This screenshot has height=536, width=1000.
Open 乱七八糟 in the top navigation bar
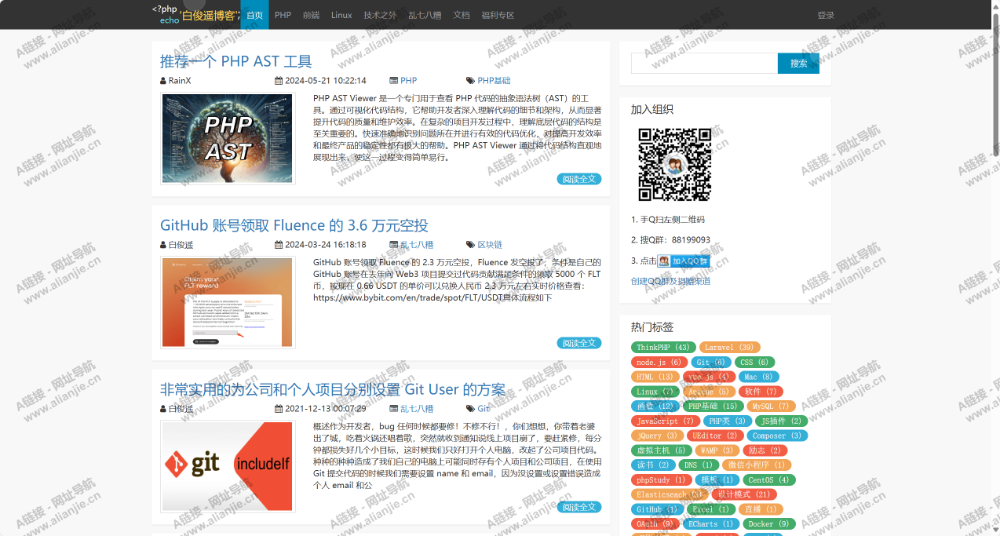[425, 15]
